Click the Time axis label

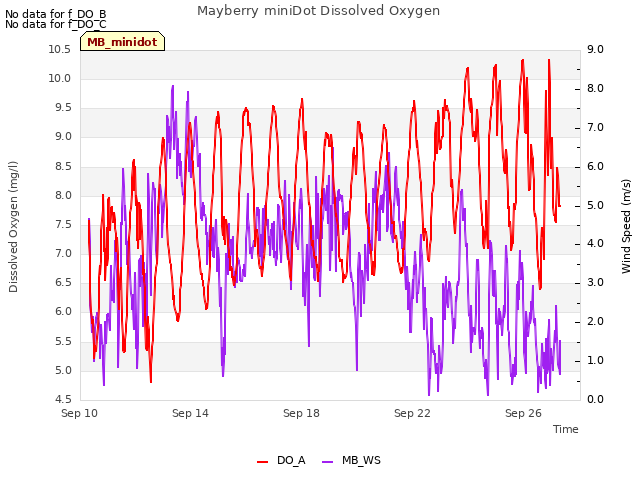click(x=566, y=429)
